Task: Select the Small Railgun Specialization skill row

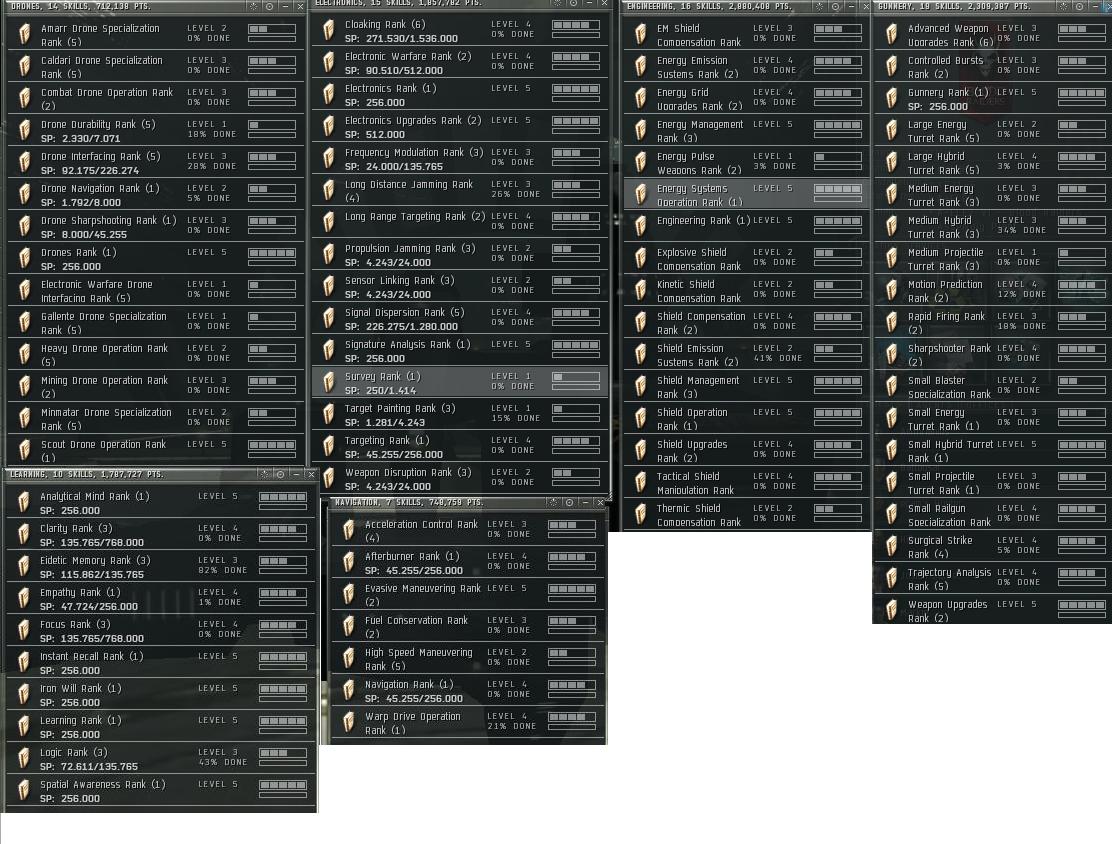Action: [x=993, y=513]
